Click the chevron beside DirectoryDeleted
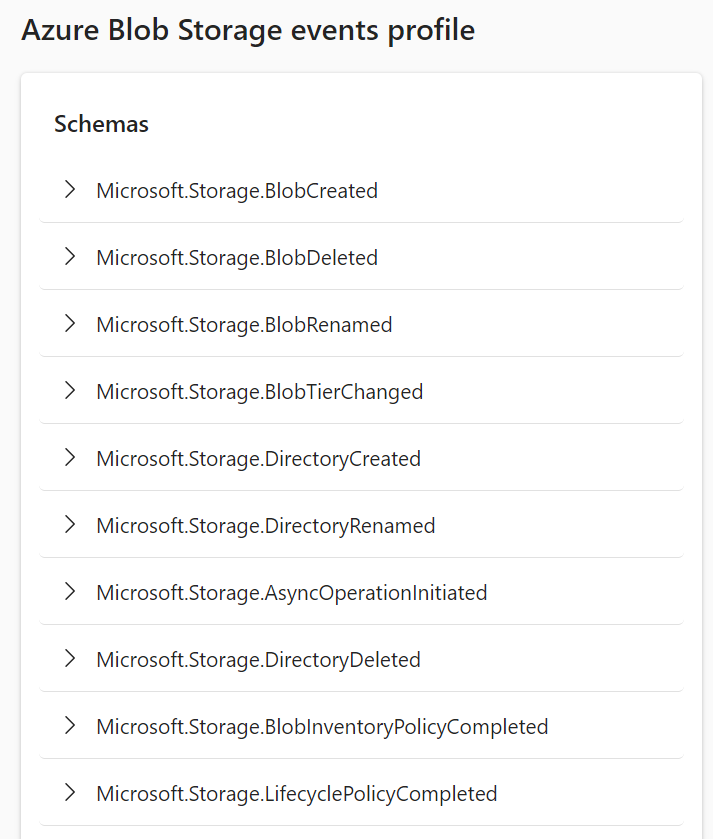The image size is (713, 839). coord(69,659)
